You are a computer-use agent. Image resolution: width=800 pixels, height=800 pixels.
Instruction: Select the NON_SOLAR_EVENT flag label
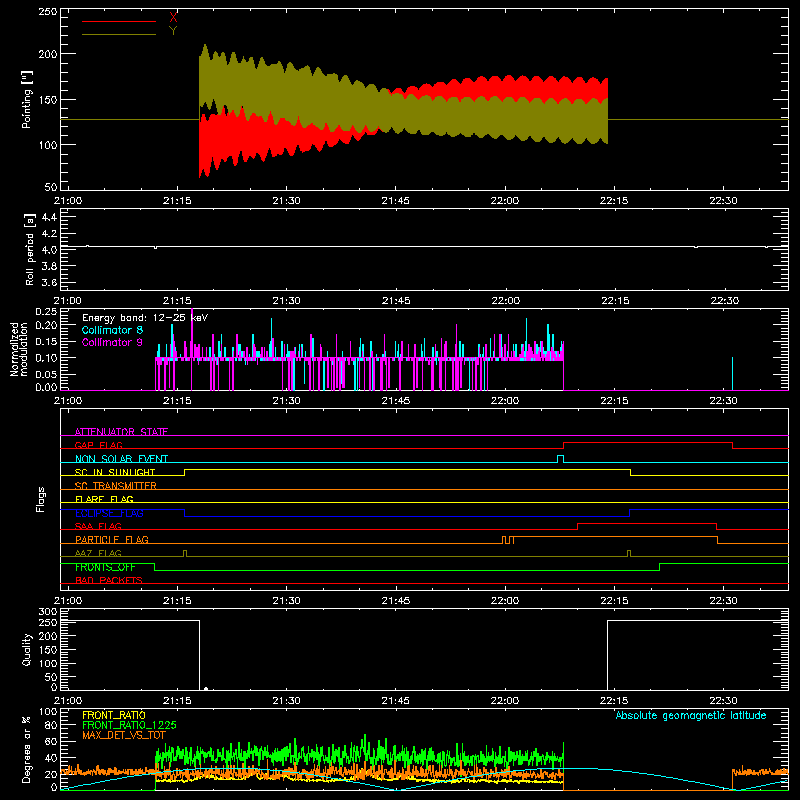pos(121,459)
